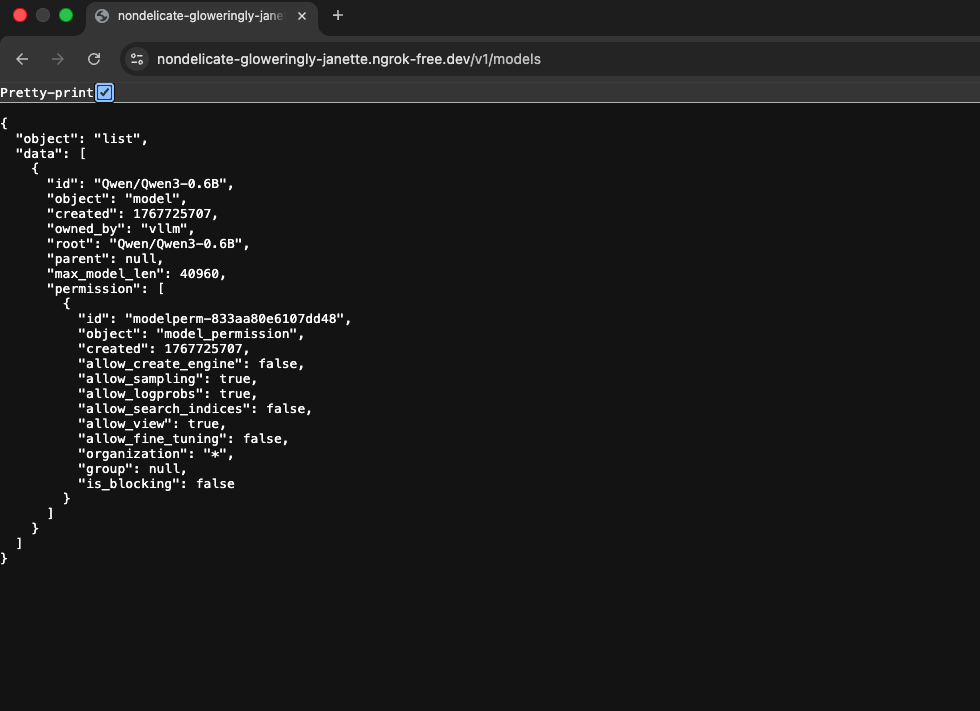Disable the Pretty-print checkbox
Image resolution: width=980 pixels, height=711 pixels.
pyautogui.click(x=104, y=92)
